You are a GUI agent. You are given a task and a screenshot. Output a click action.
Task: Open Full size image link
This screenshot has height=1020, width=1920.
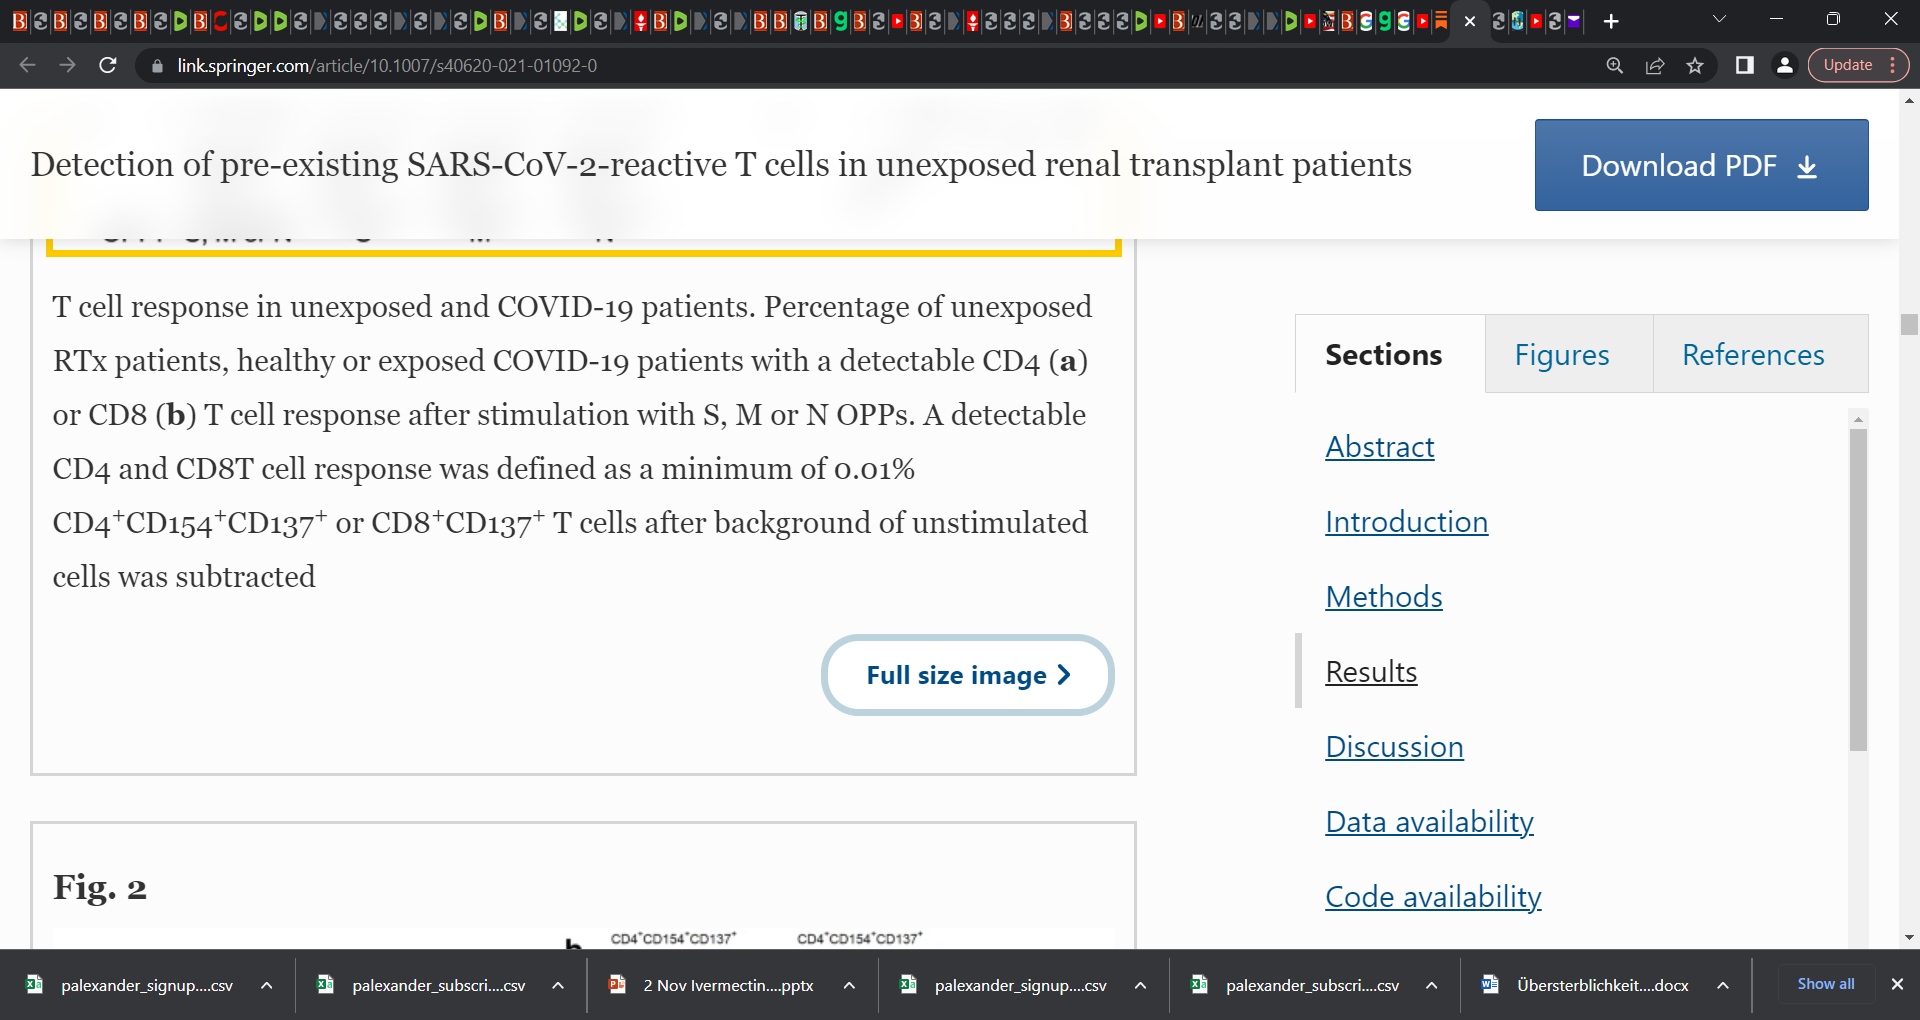pyautogui.click(x=968, y=675)
